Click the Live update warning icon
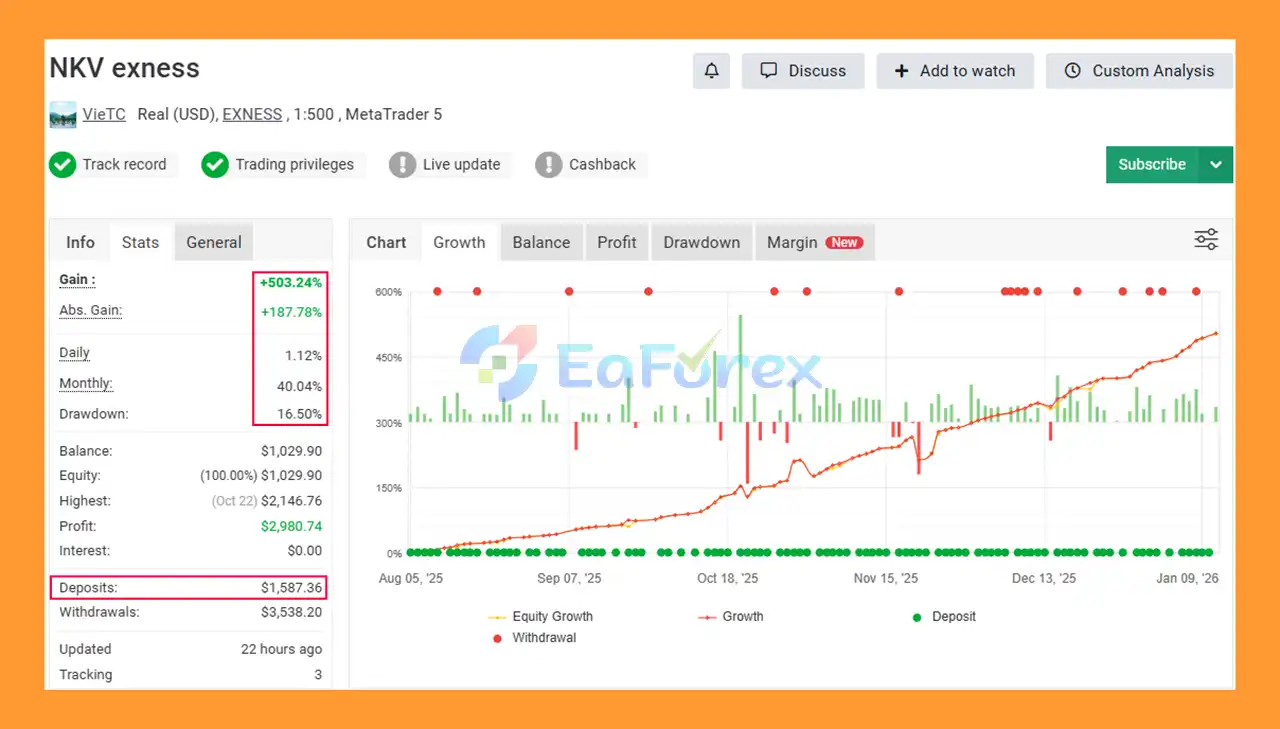Viewport: 1280px width, 729px height. (x=402, y=165)
